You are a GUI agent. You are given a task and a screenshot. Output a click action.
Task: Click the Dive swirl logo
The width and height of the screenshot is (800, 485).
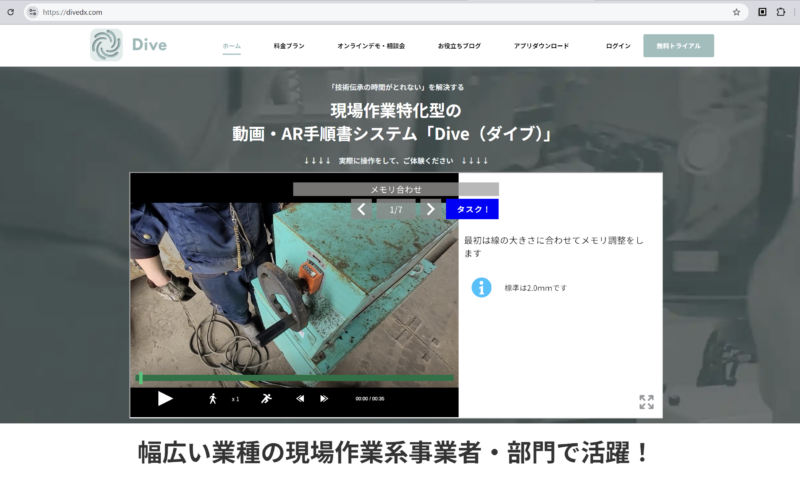106,45
